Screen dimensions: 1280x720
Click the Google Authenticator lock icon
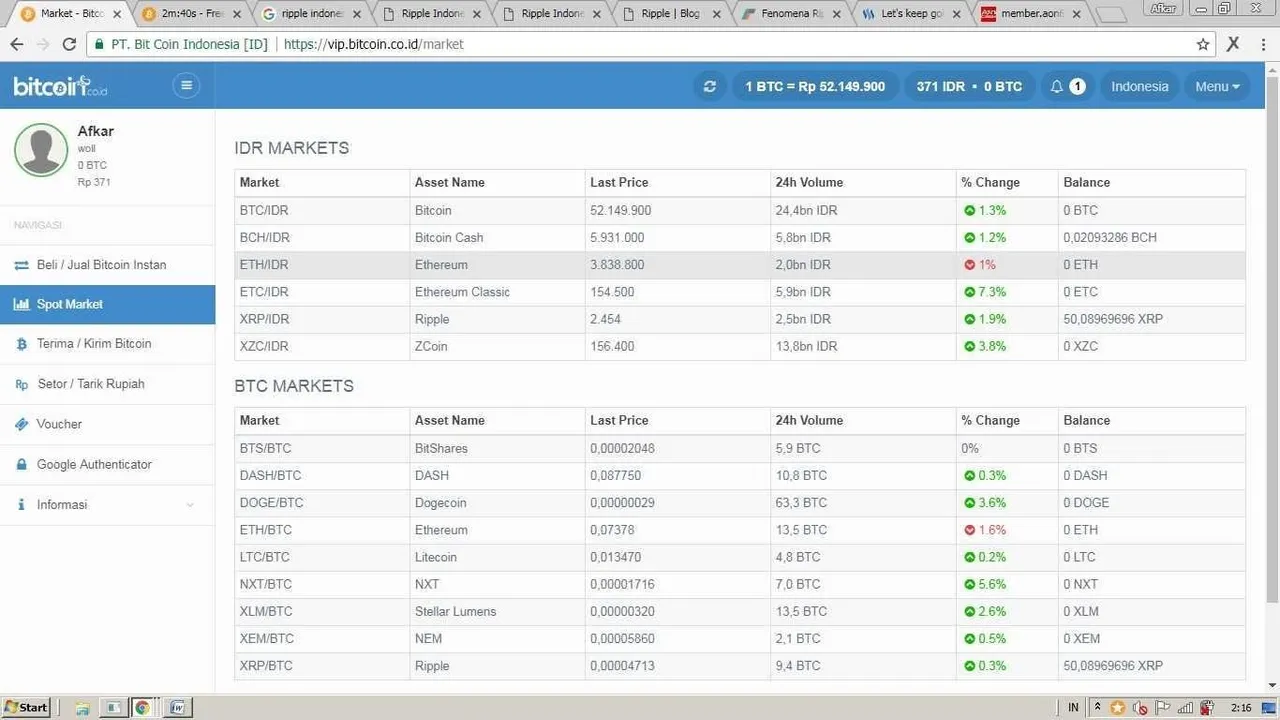coord(21,464)
